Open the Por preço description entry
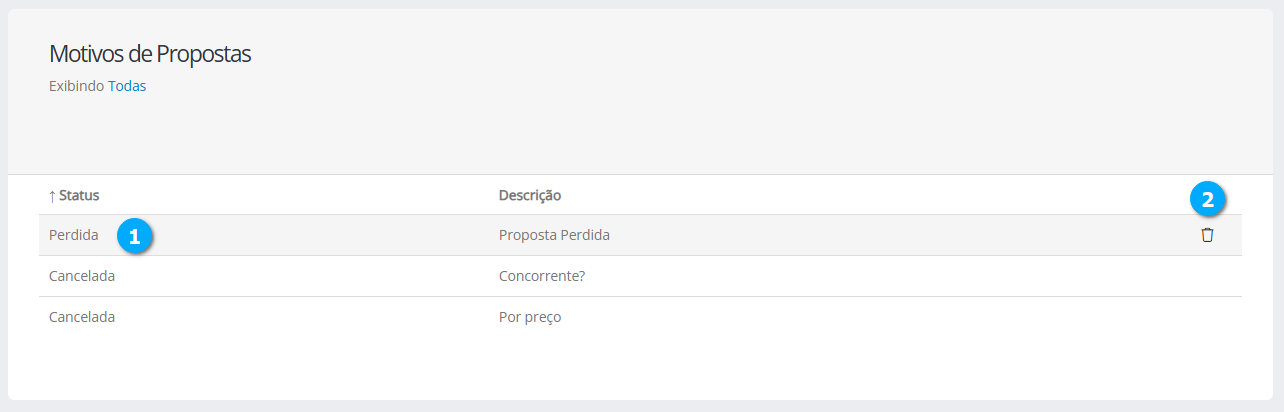The height and width of the screenshot is (412, 1284). pyautogui.click(x=530, y=317)
